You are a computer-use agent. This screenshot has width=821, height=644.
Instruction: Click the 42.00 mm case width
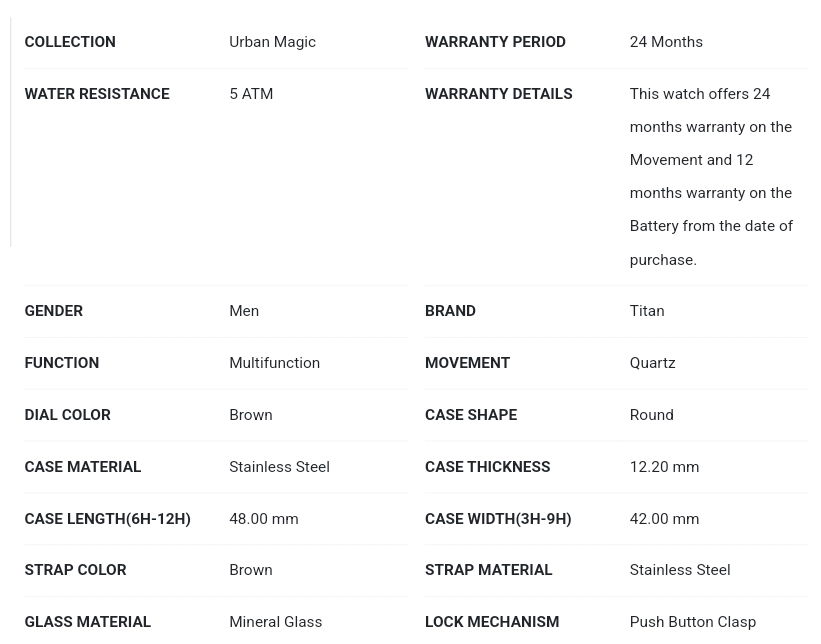point(664,519)
